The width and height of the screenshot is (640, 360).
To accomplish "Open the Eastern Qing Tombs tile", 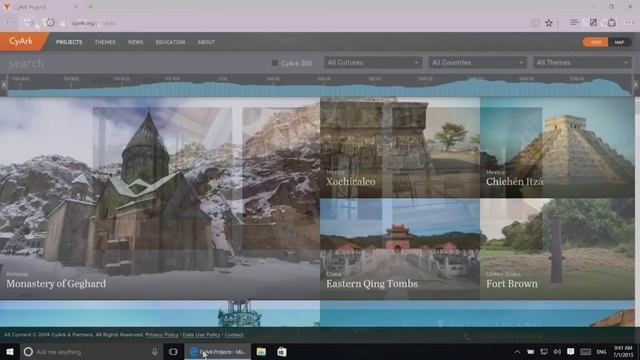I will click(400, 249).
